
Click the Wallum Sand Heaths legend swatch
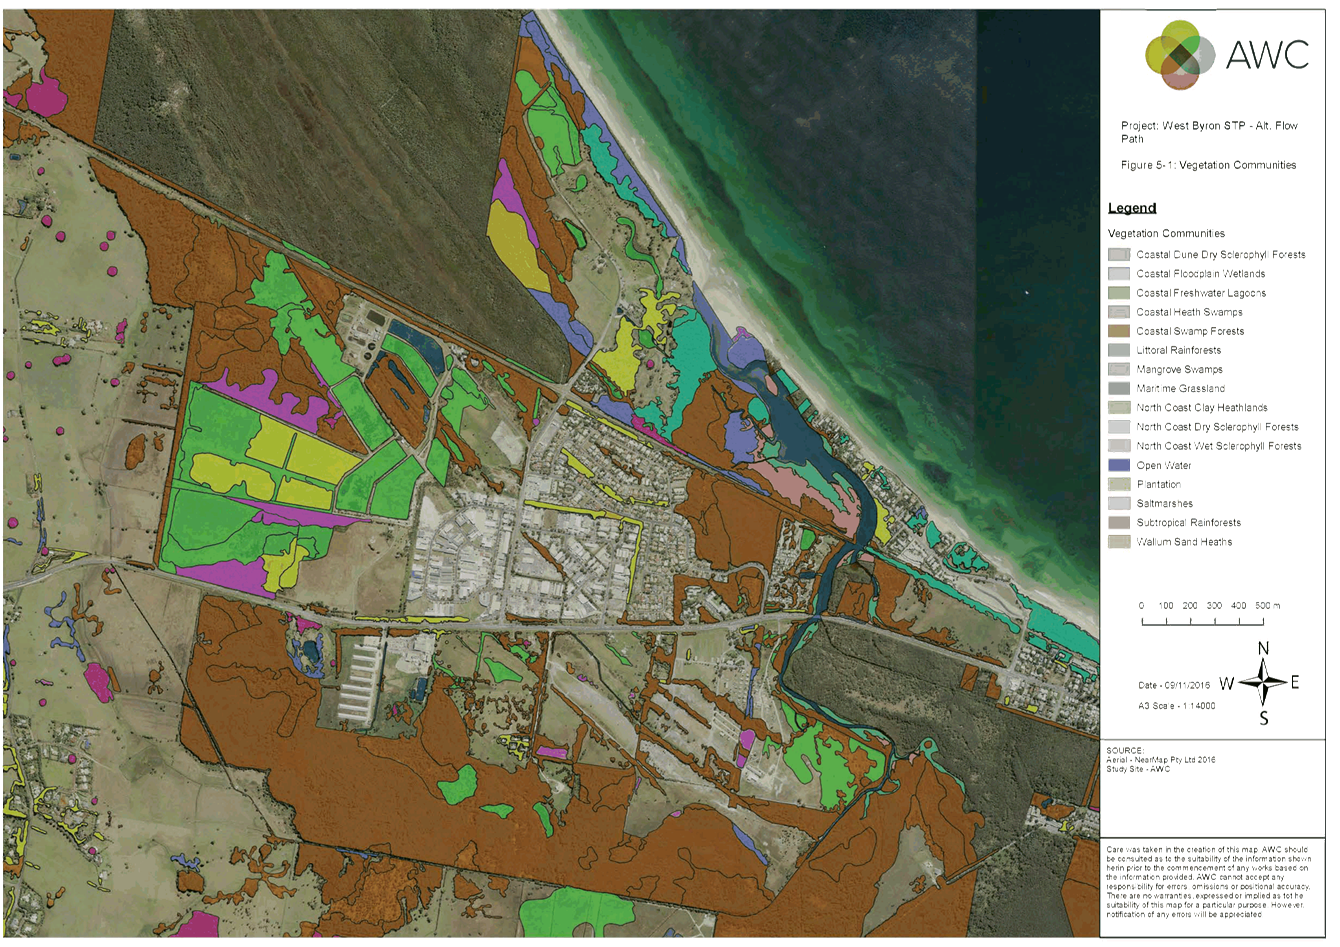click(1119, 541)
